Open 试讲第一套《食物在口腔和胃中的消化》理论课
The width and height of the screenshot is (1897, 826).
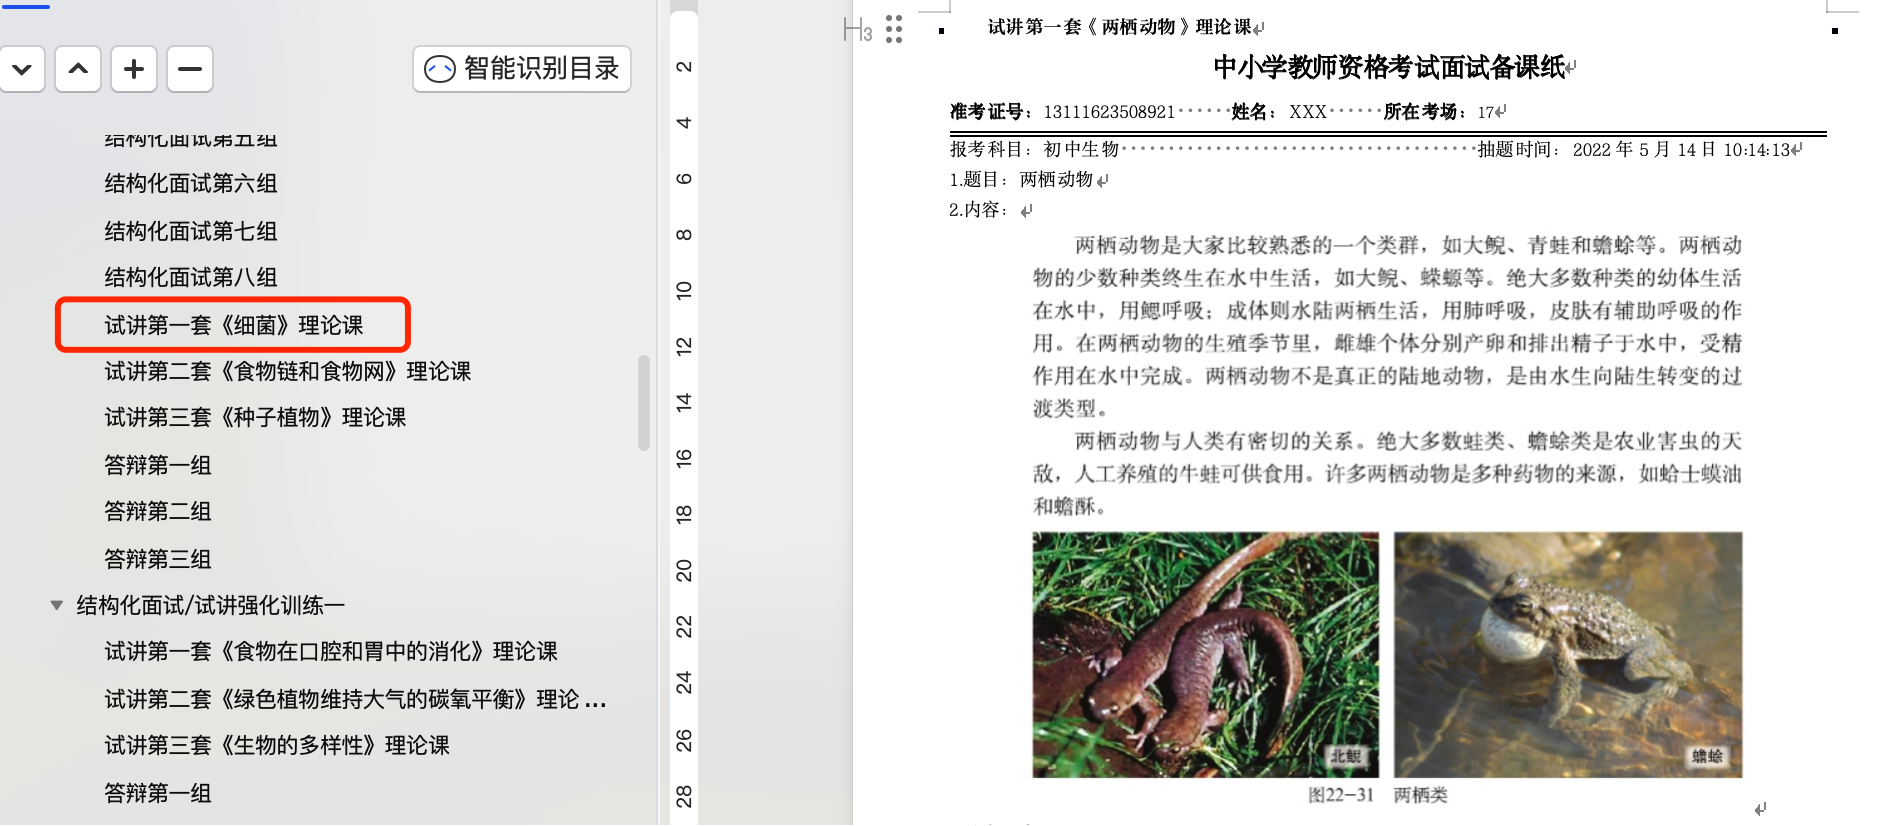[x=330, y=651]
